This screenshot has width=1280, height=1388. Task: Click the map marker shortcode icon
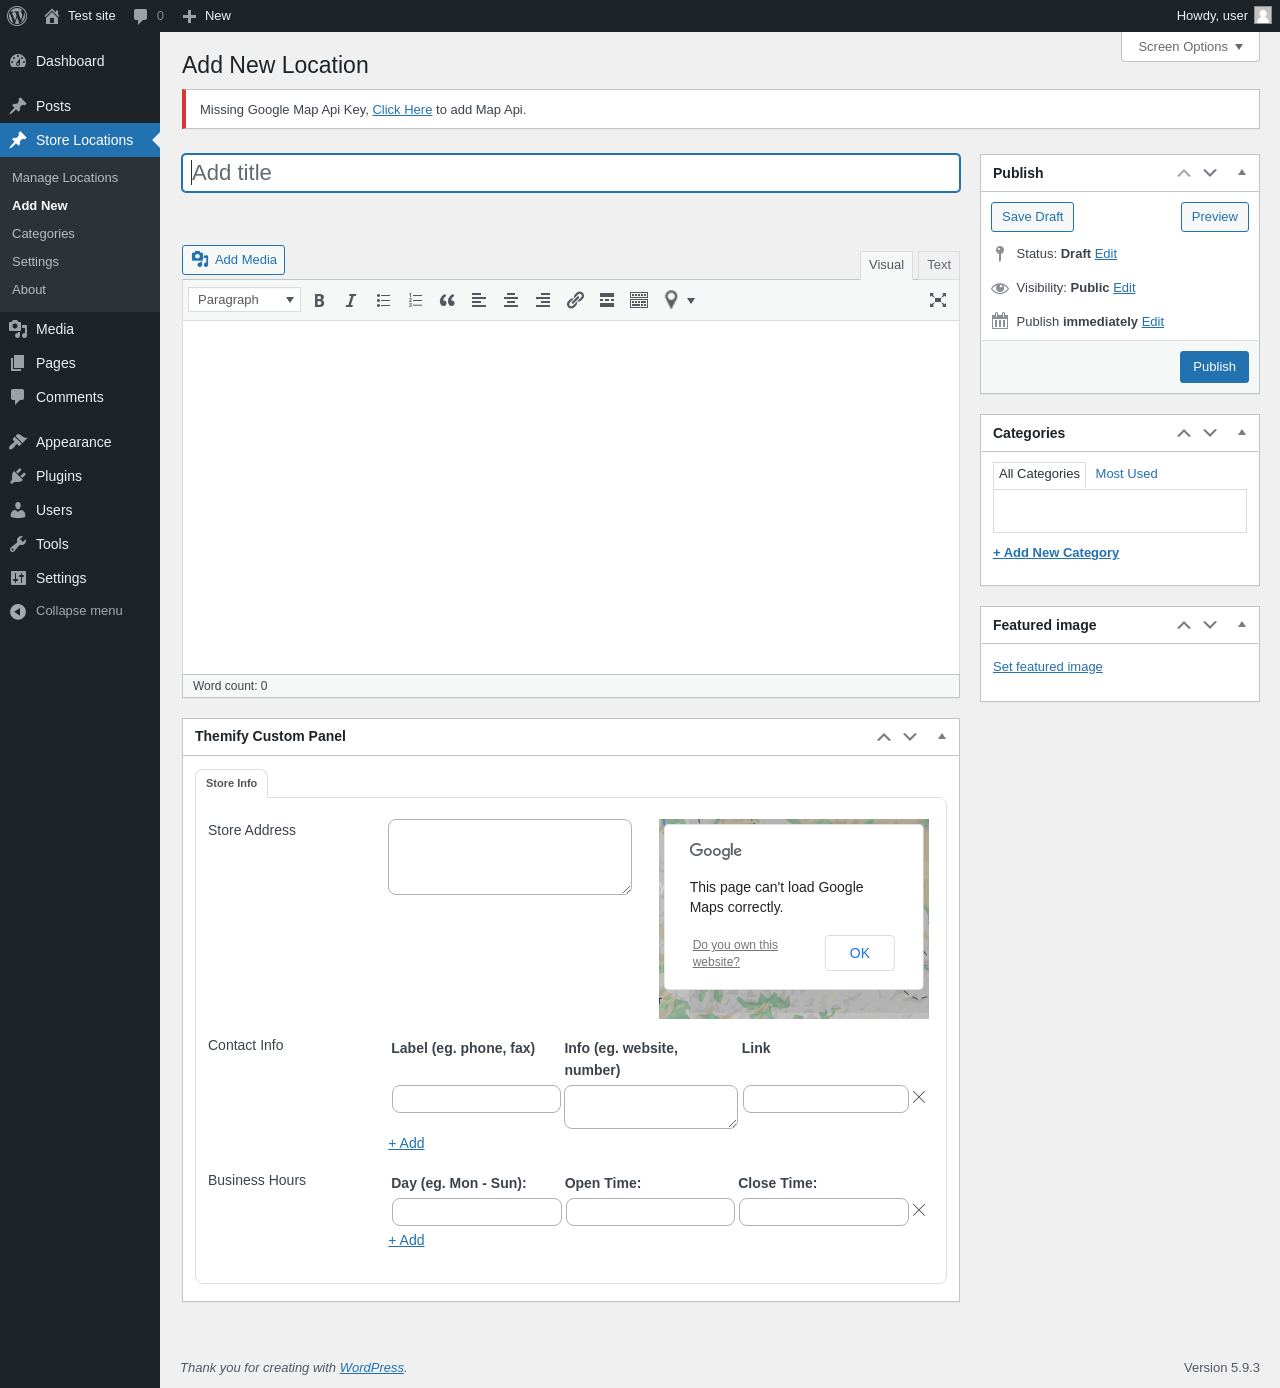tap(671, 300)
